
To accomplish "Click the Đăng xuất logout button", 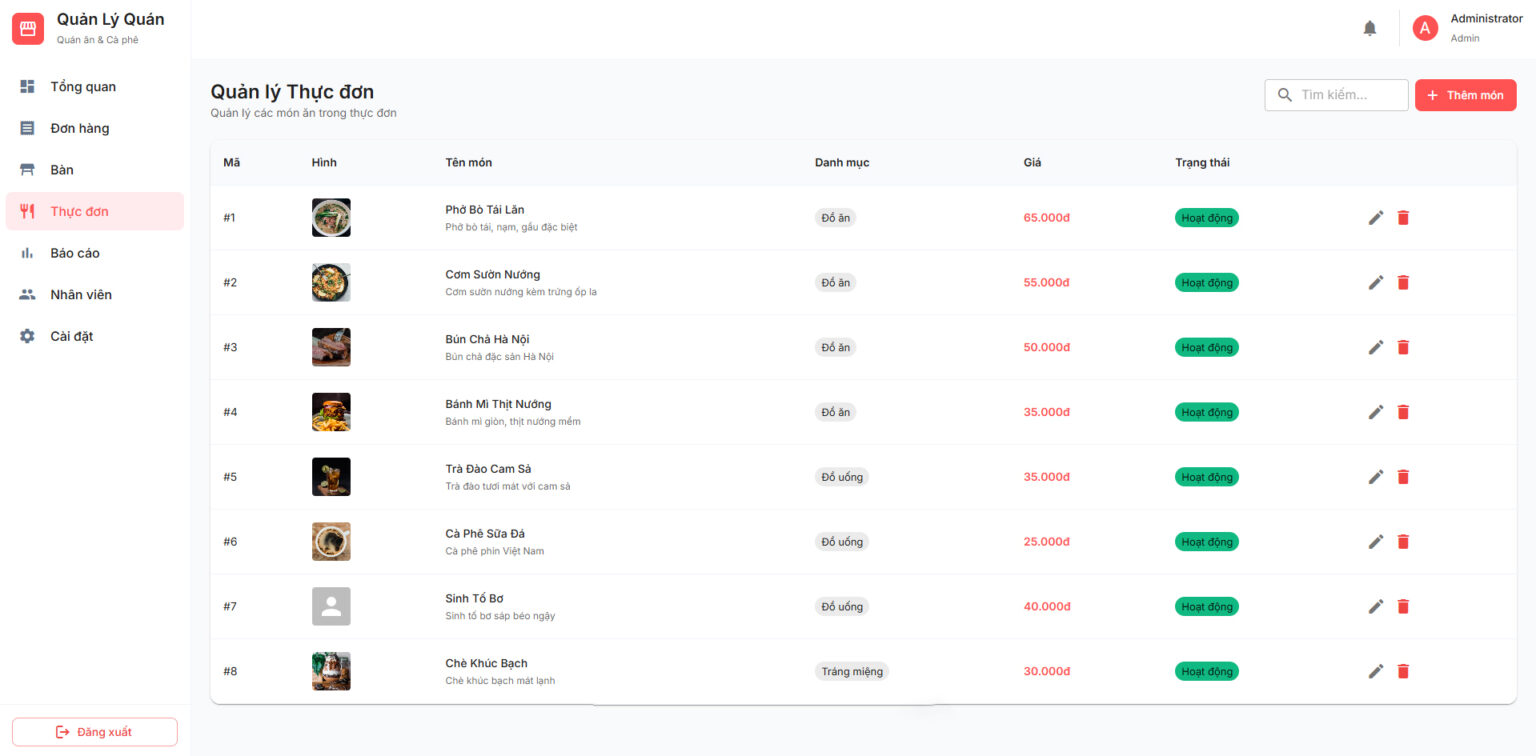I will coord(95,732).
